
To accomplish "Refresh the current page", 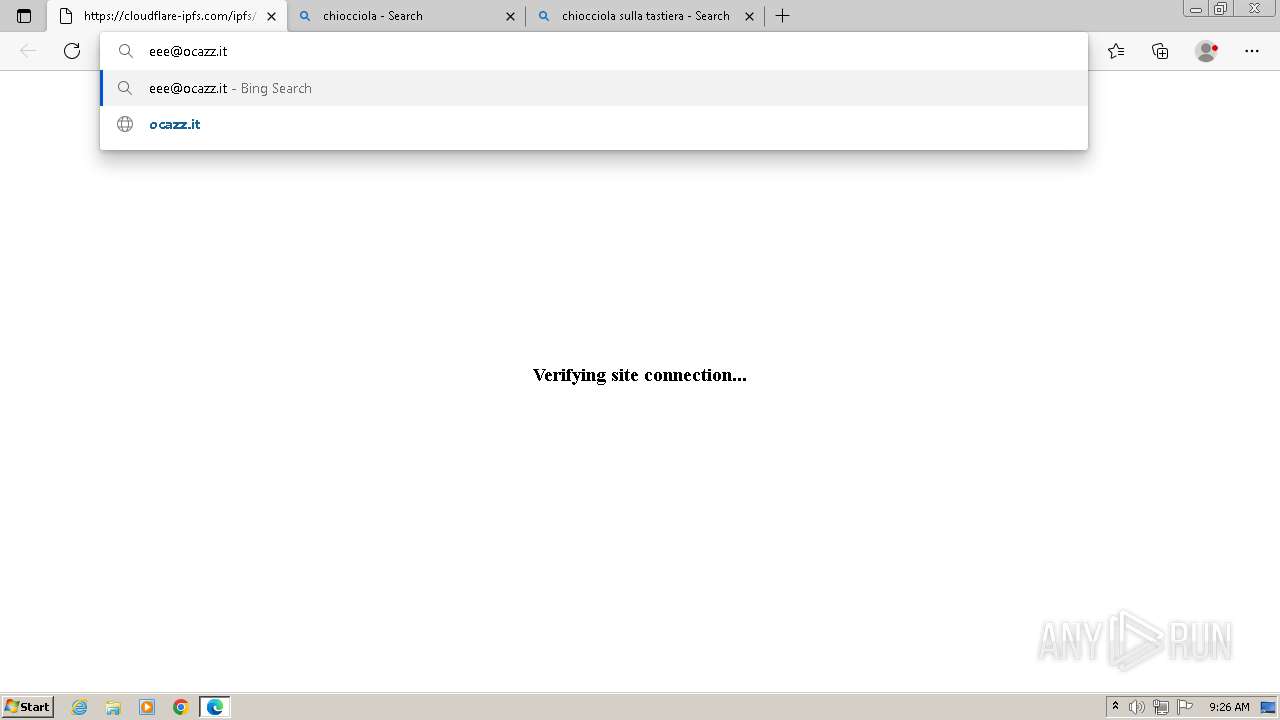I will point(72,51).
